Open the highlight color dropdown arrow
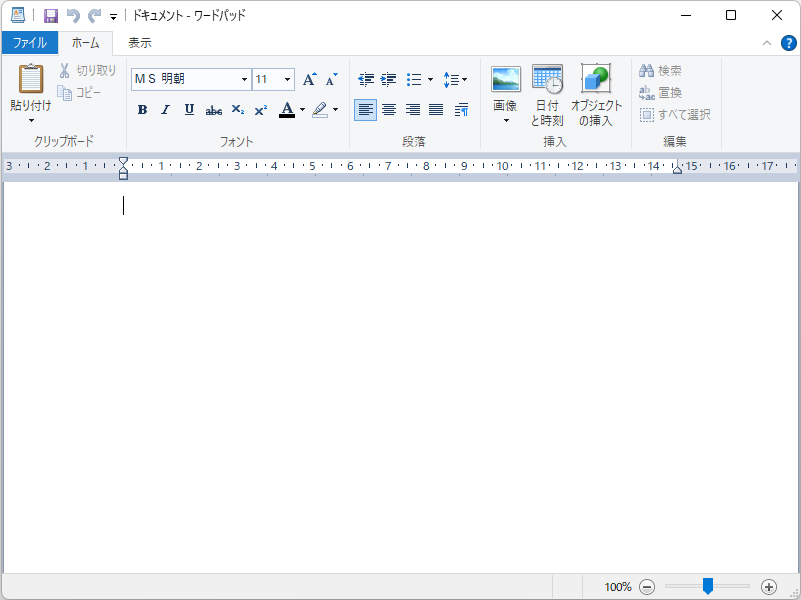The width and height of the screenshot is (801, 600). tap(336, 109)
